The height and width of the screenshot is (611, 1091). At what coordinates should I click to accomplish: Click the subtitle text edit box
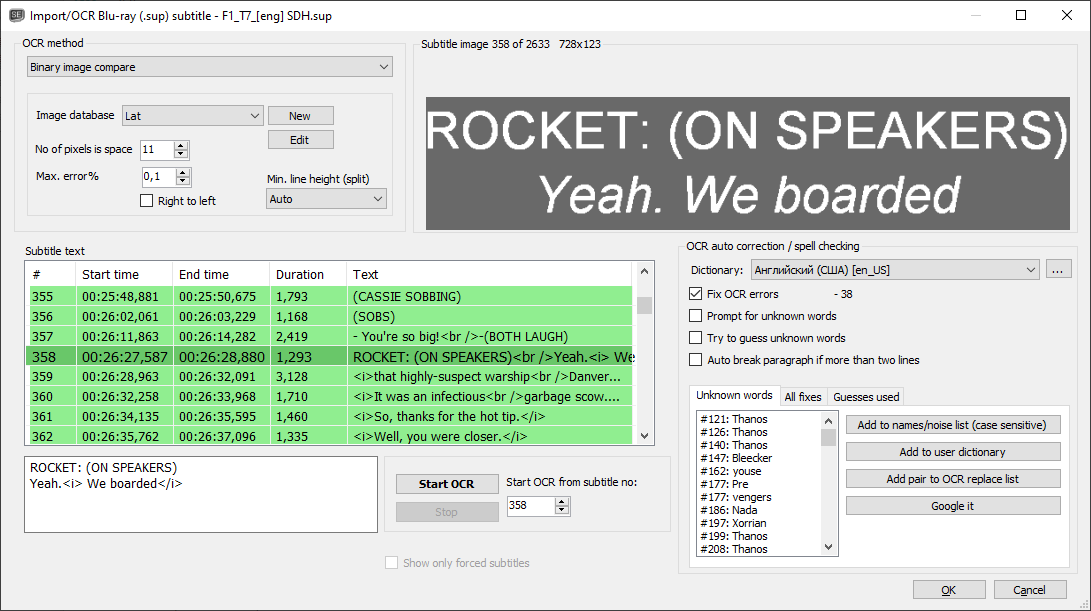[201, 495]
